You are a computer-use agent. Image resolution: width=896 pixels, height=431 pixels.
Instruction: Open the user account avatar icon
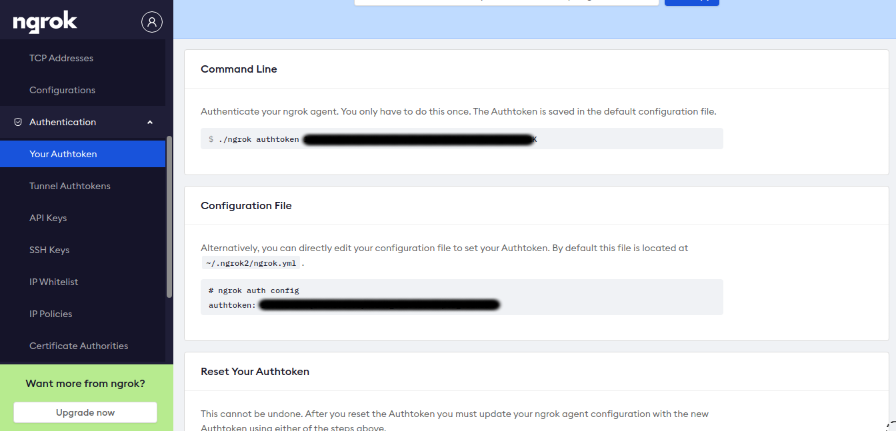[x=151, y=22]
